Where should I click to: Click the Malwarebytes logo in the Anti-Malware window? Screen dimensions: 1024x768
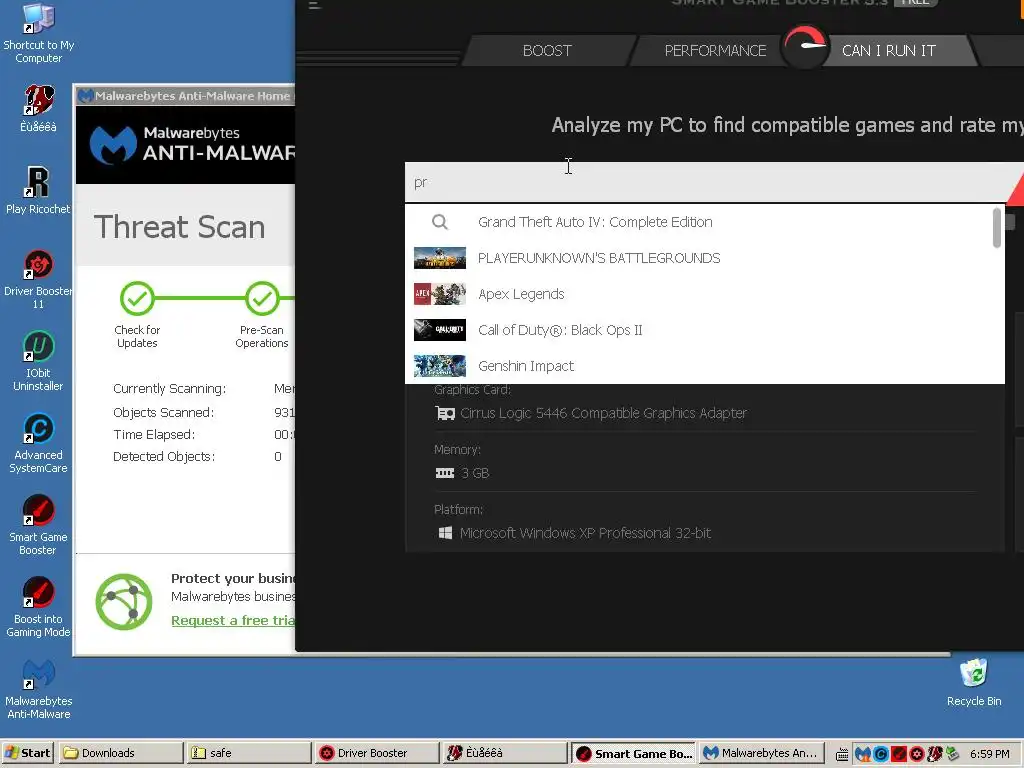[x=113, y=144]
